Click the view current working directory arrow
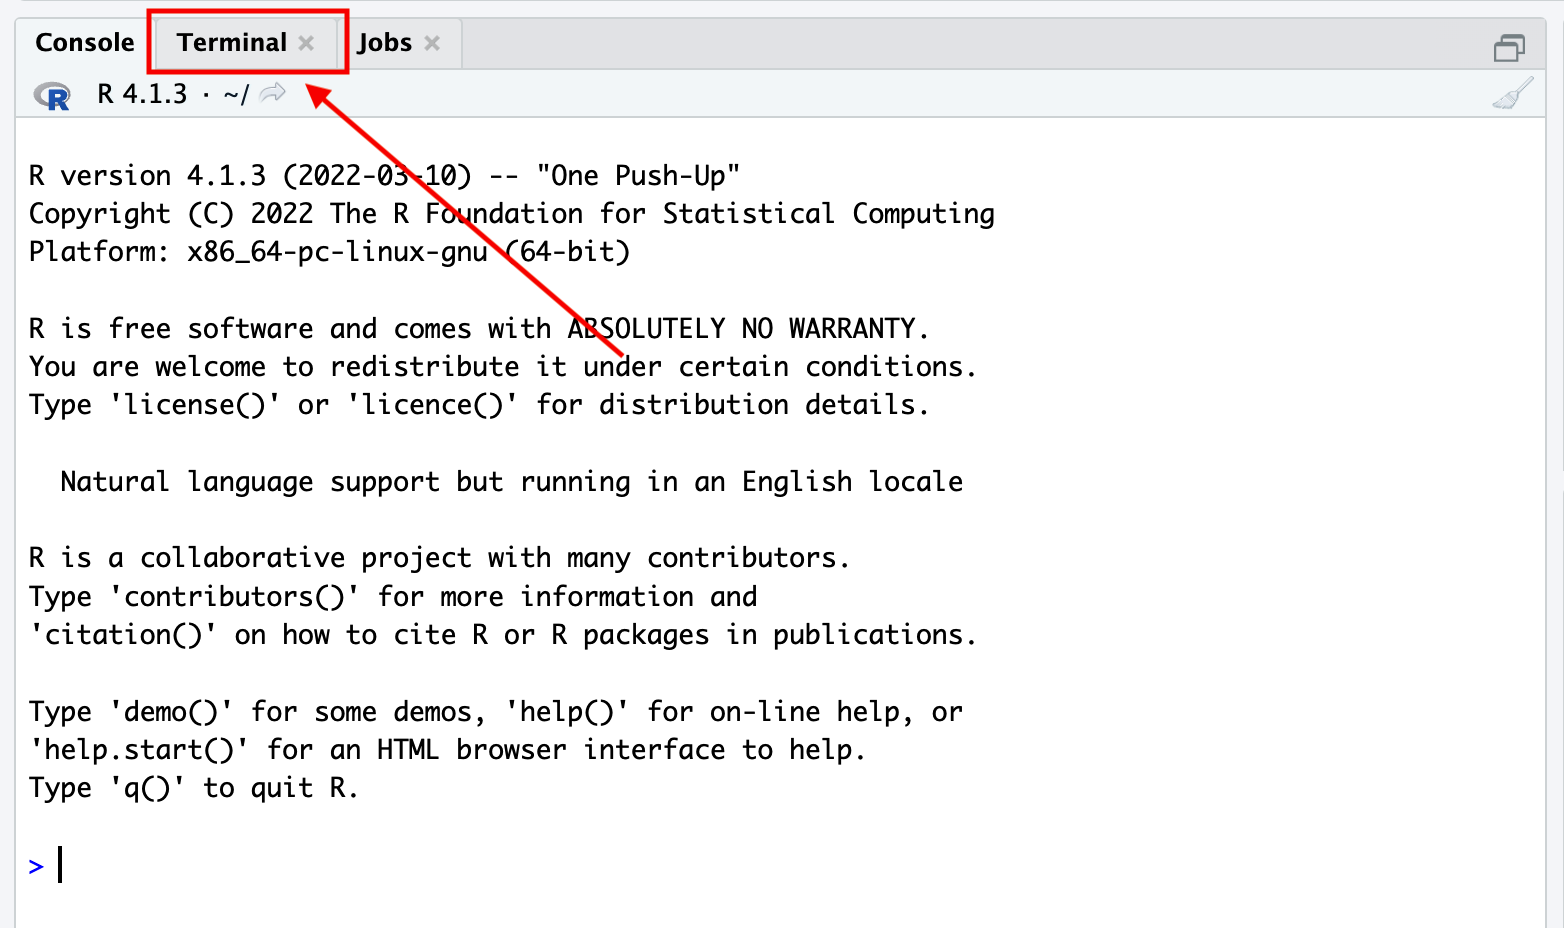The height and width of the screenshot is (928, 1564). (272, 93)
